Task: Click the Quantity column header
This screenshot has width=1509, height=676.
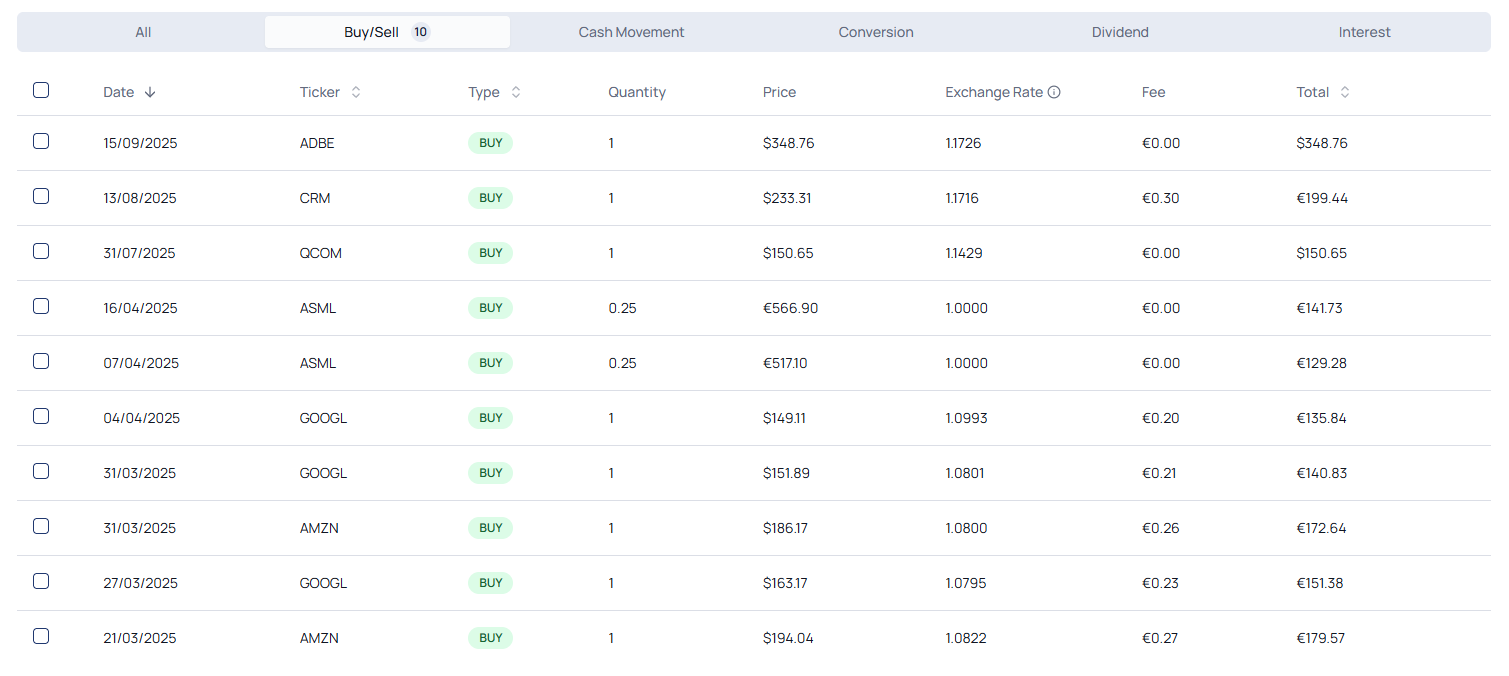Action: tap(637, 92)
